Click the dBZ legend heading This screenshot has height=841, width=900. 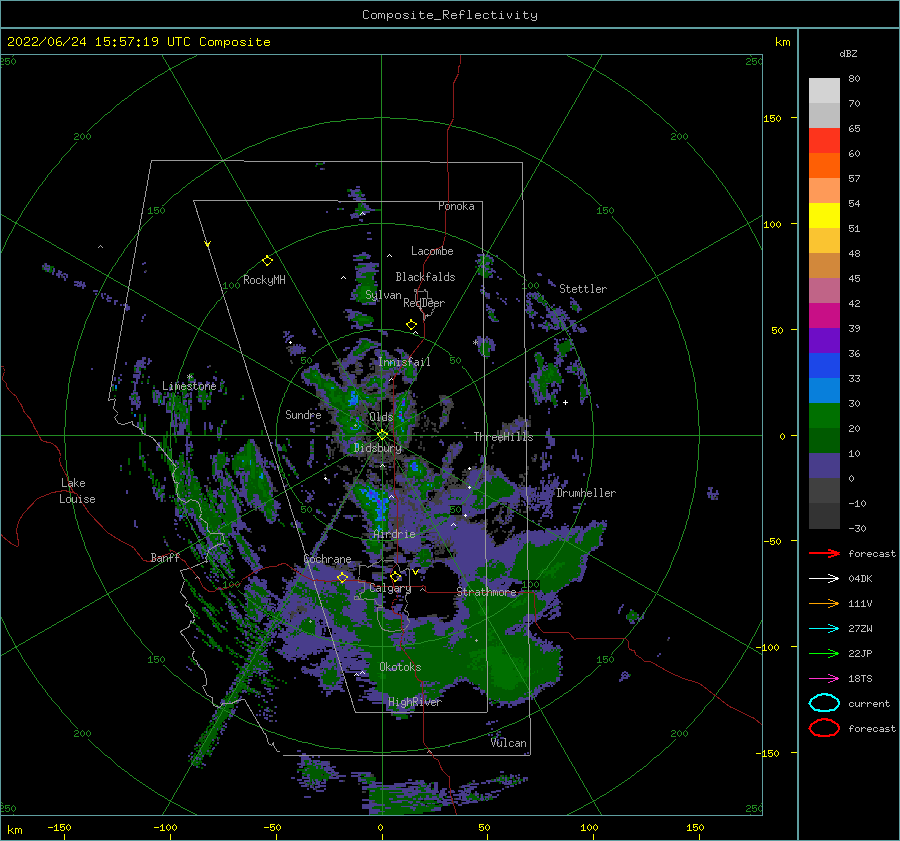tap(848, 53)
